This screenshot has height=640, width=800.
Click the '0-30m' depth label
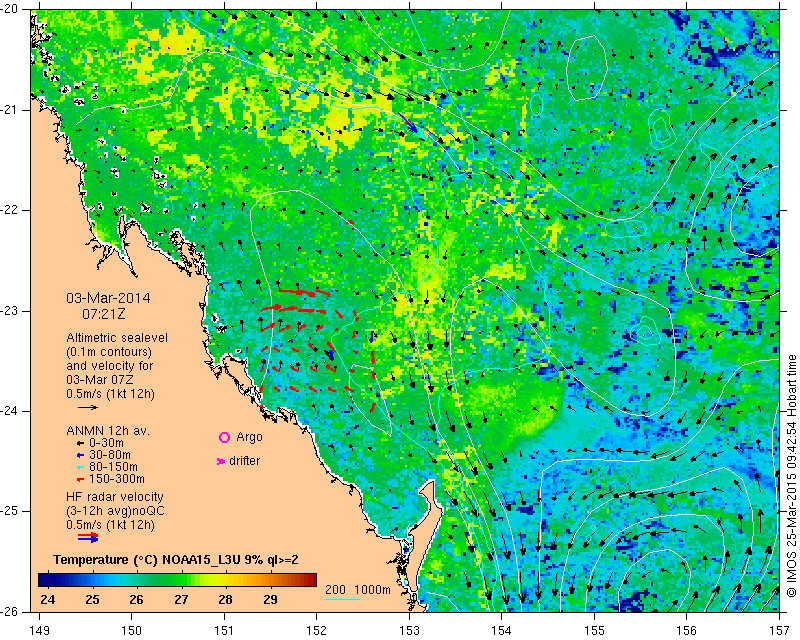coord(106,443)
